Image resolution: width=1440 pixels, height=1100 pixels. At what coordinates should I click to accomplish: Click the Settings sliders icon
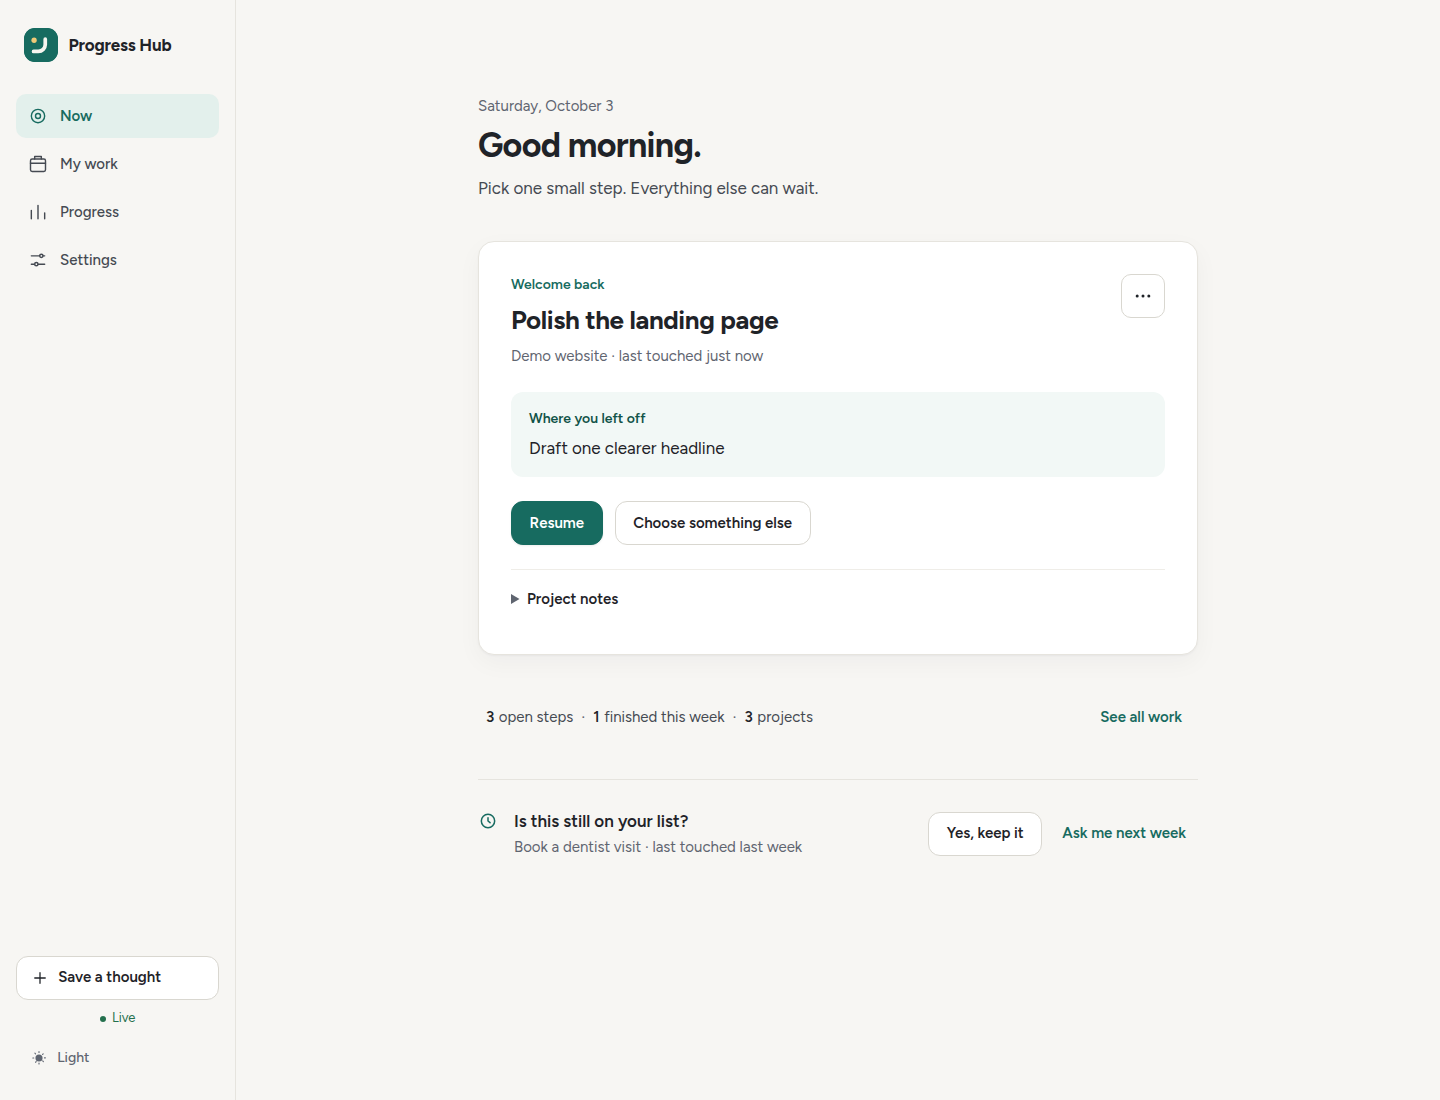click(x=38, y=260)
